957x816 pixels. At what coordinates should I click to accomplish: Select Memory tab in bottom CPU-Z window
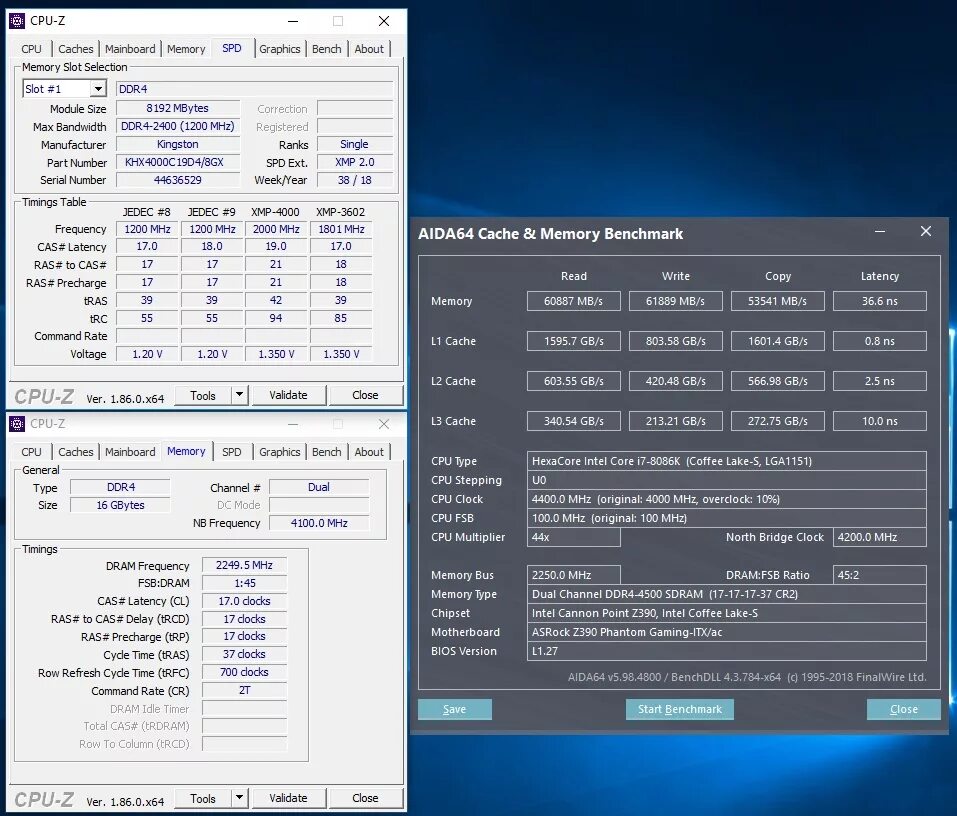click(x=186, y=451)
